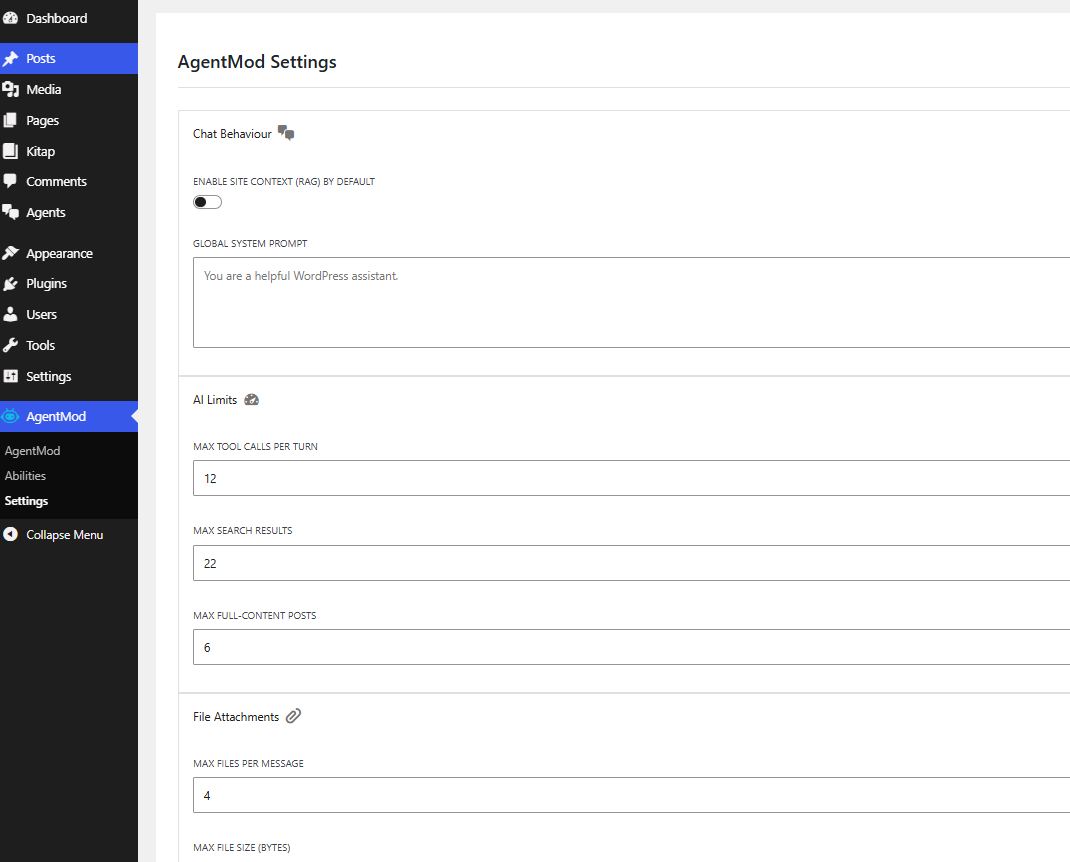Open the Comments menu item

69,182
